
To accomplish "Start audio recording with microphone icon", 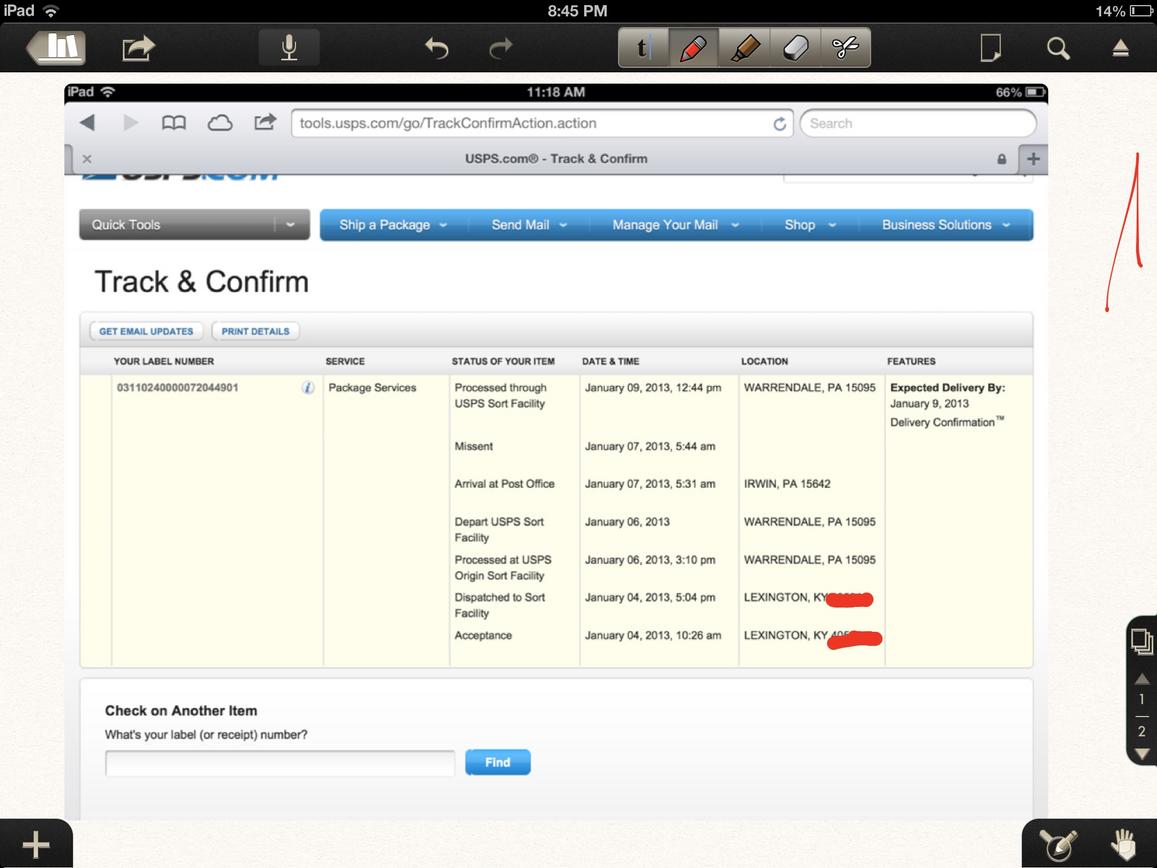I will pyautogui.click(x=289, y=47).
